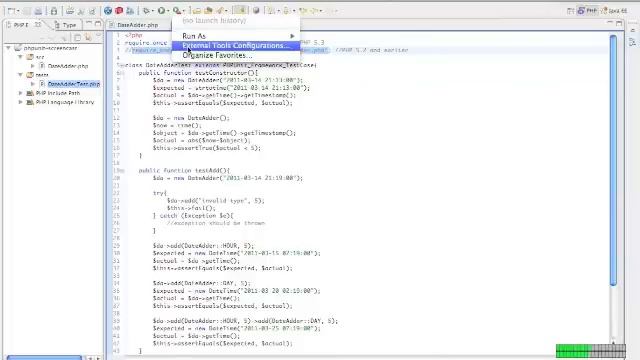Click the Debug toolbar icon
This screenshot has height=360, width=640.
(x=146, y=11)
